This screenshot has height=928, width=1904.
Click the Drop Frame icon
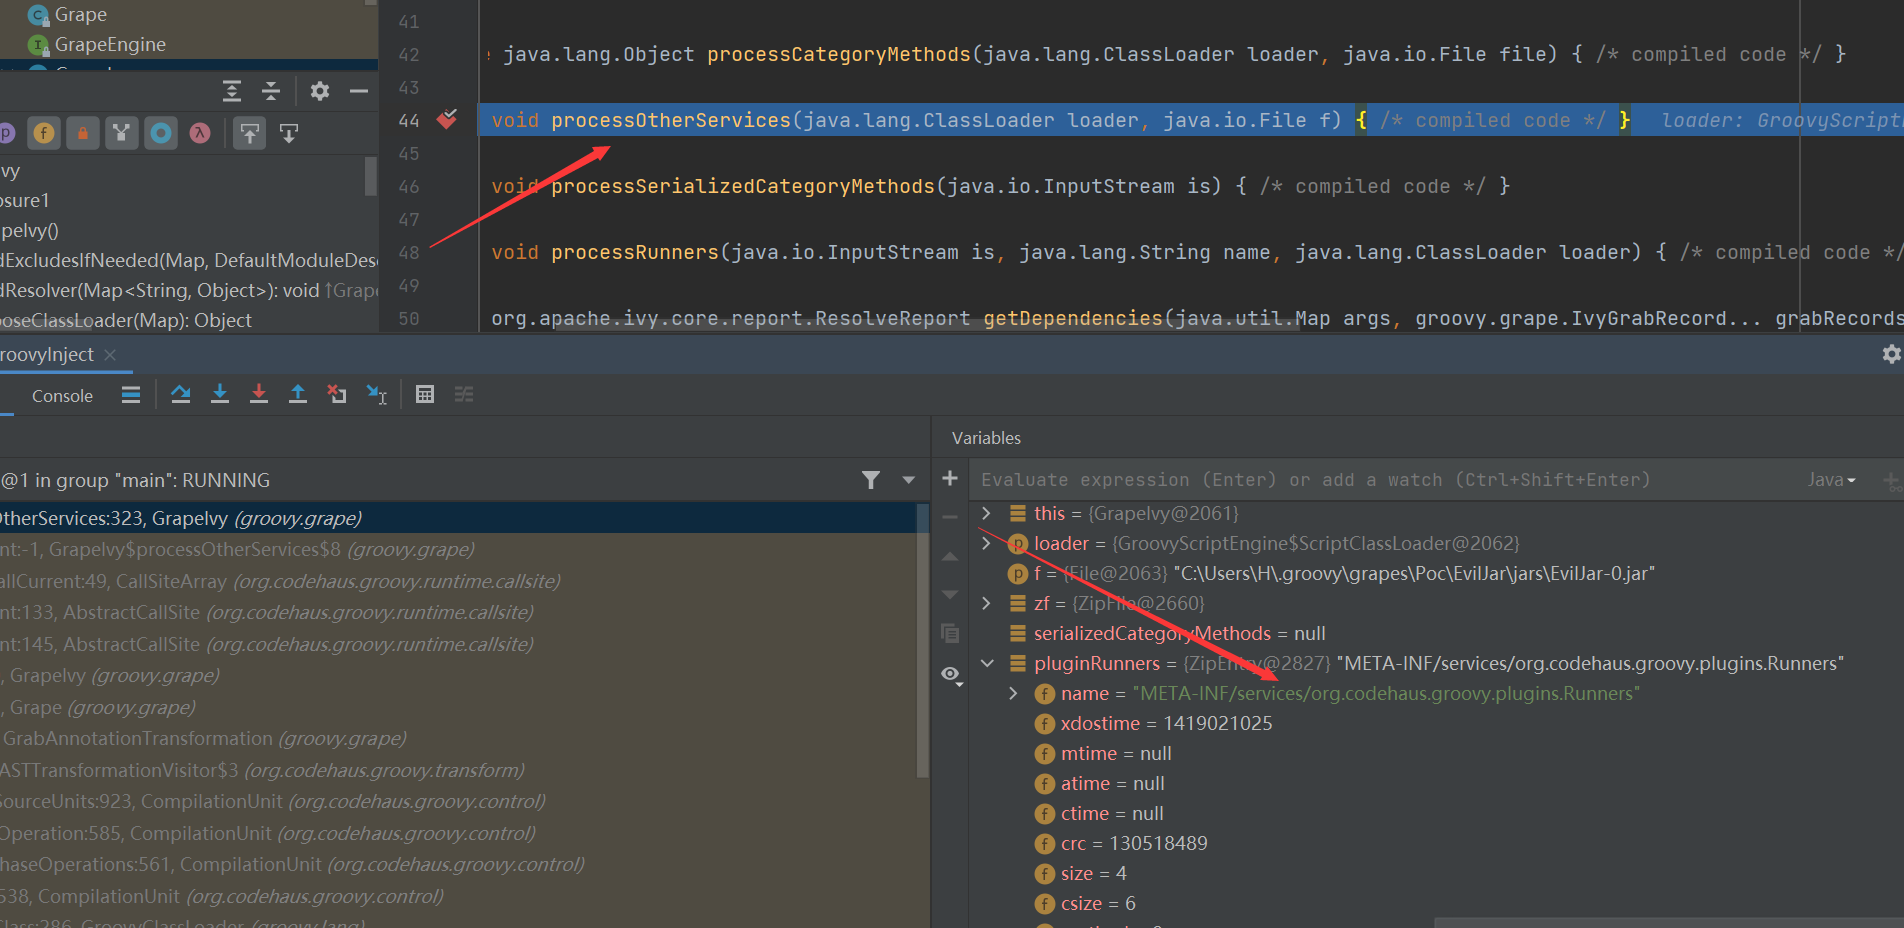337,395
